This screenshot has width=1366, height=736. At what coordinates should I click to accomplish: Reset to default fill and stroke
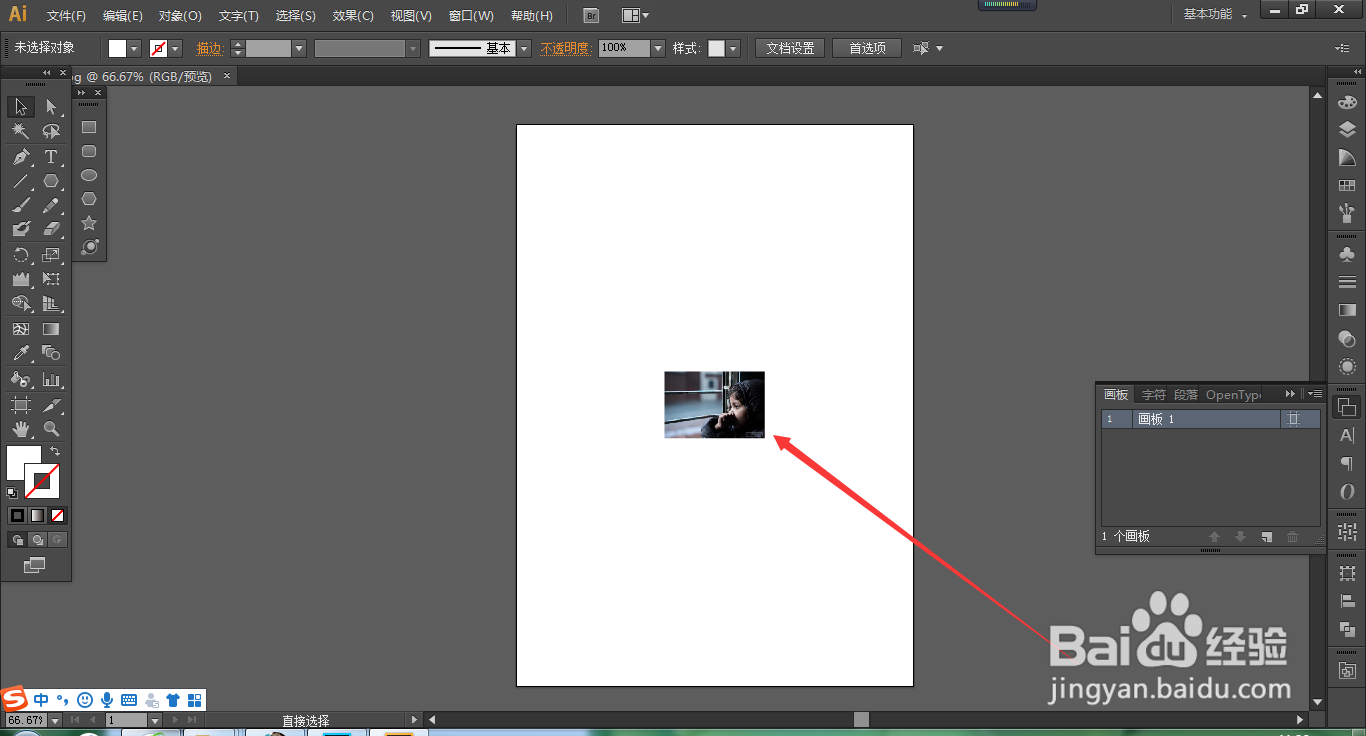point(12,492)
